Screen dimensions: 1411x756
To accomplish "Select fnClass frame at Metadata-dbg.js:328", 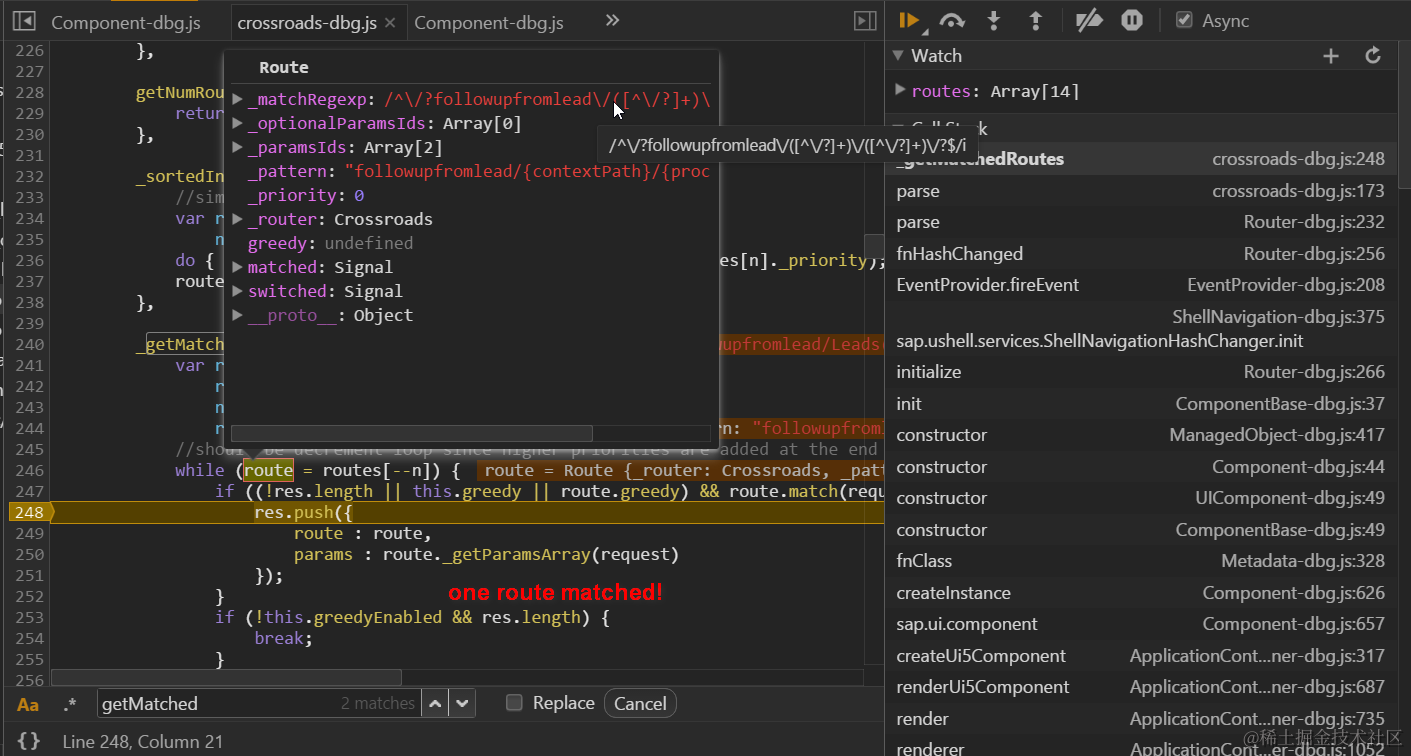I will point(1141,561).
